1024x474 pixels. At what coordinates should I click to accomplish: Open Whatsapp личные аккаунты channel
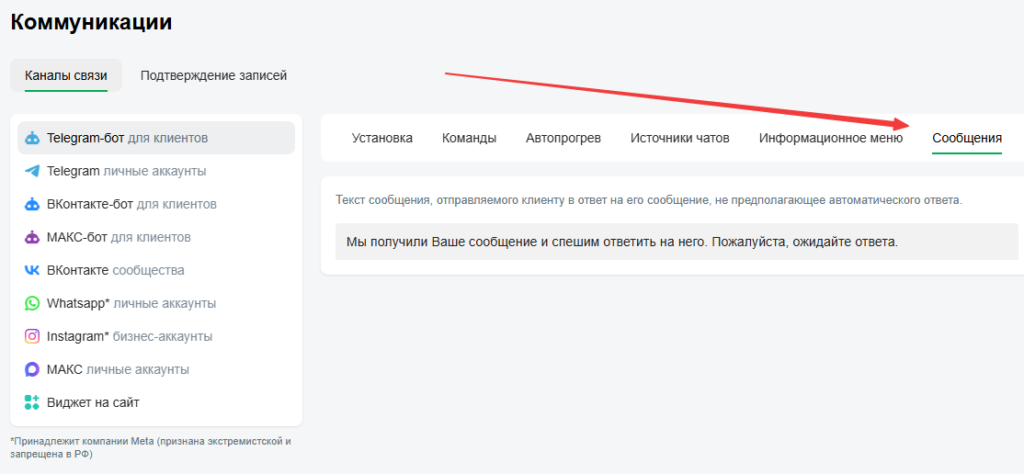coord(156,304)
